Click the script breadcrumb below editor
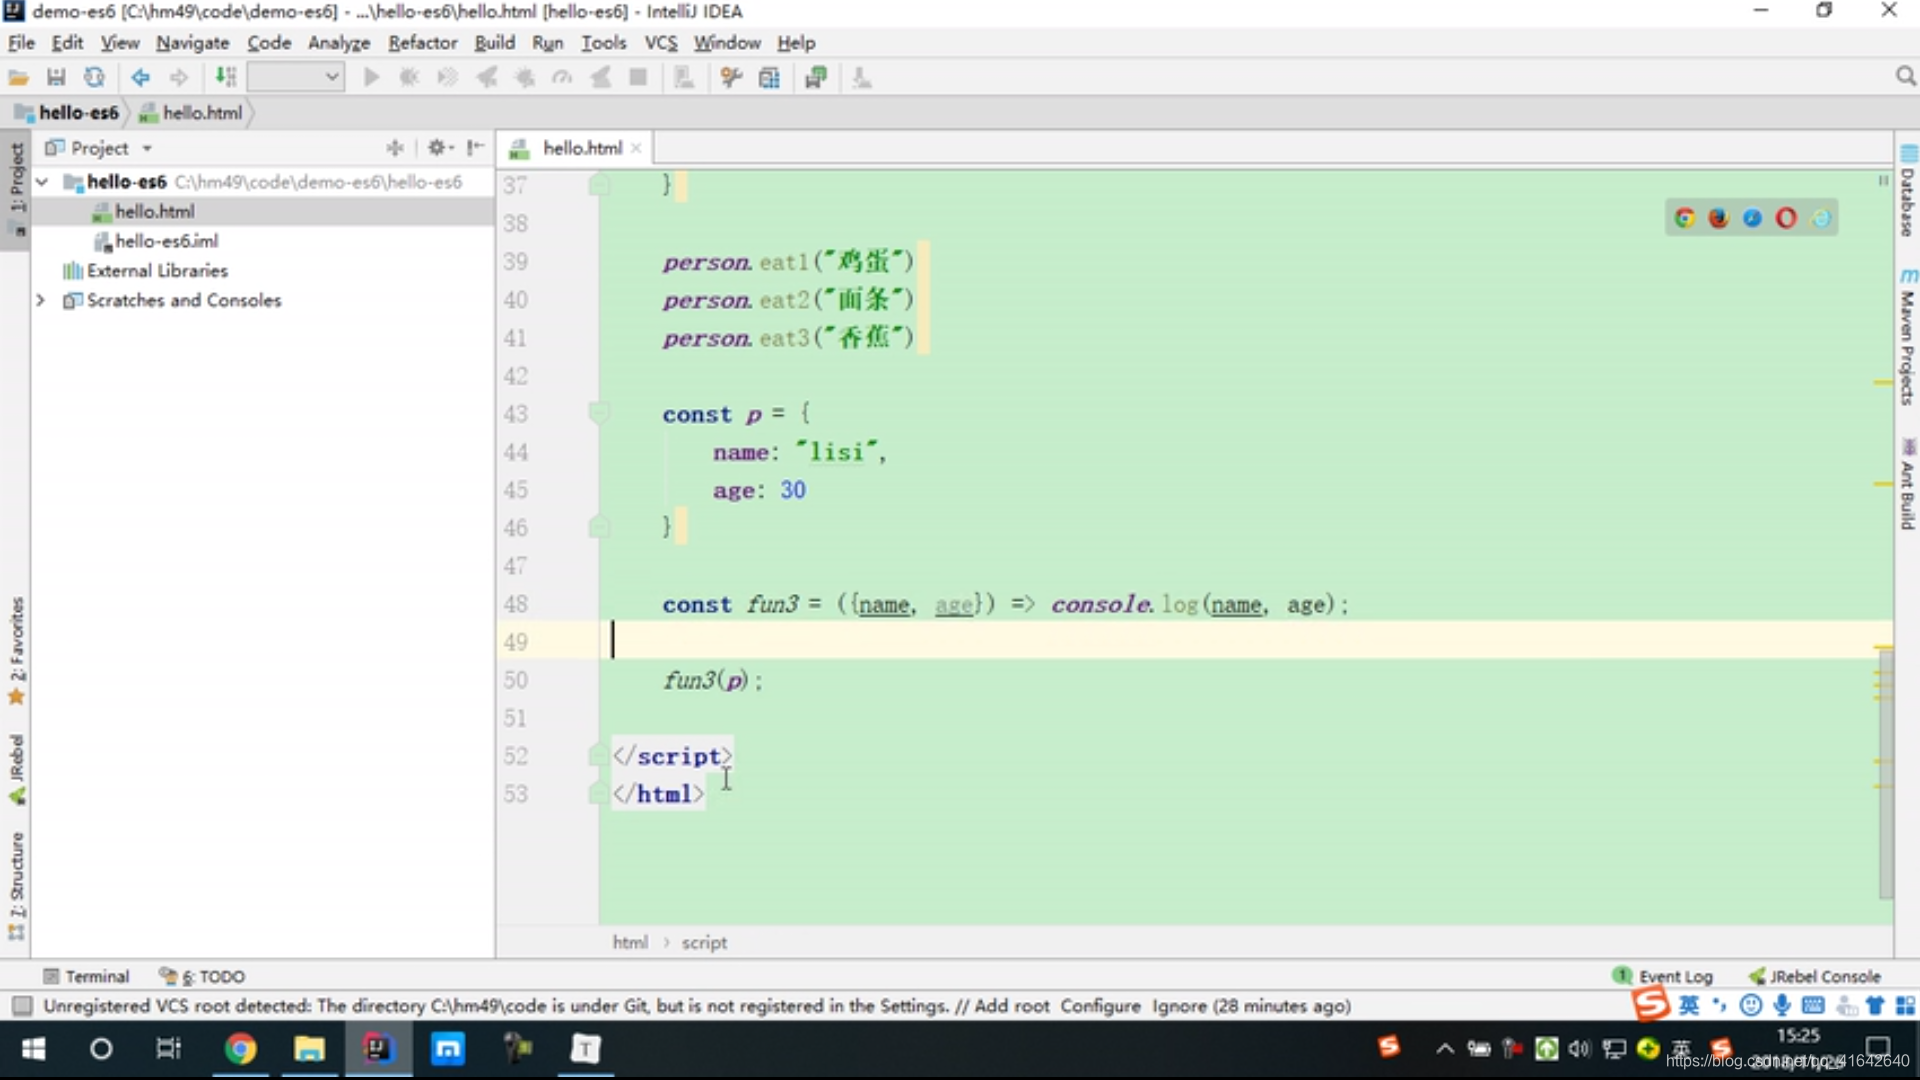 pos(704,943)
